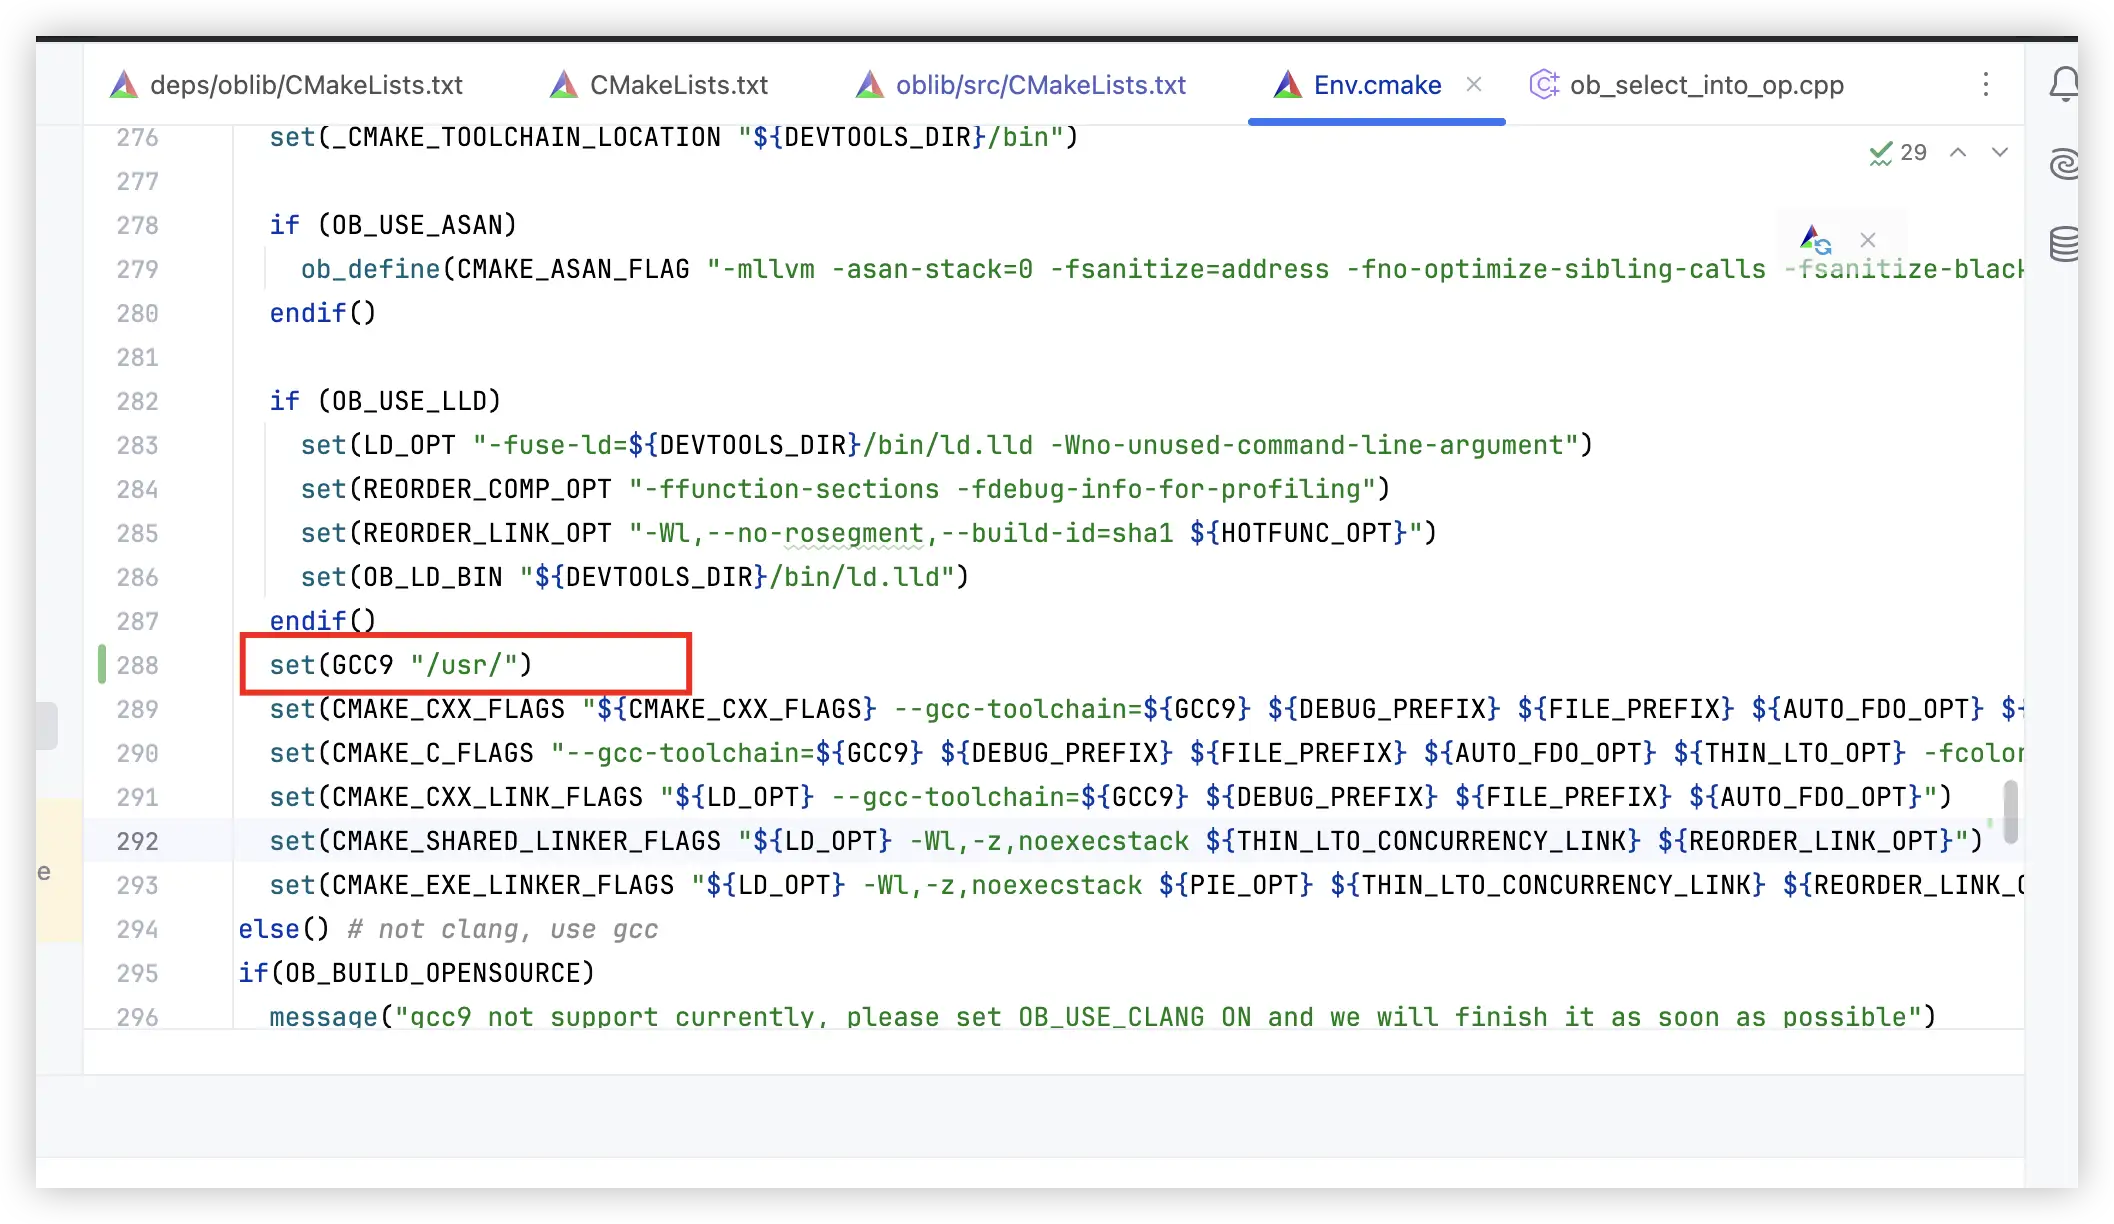Open the Database tool window
Viewport: 2114px width, 1224px height.
(2064, 243)
